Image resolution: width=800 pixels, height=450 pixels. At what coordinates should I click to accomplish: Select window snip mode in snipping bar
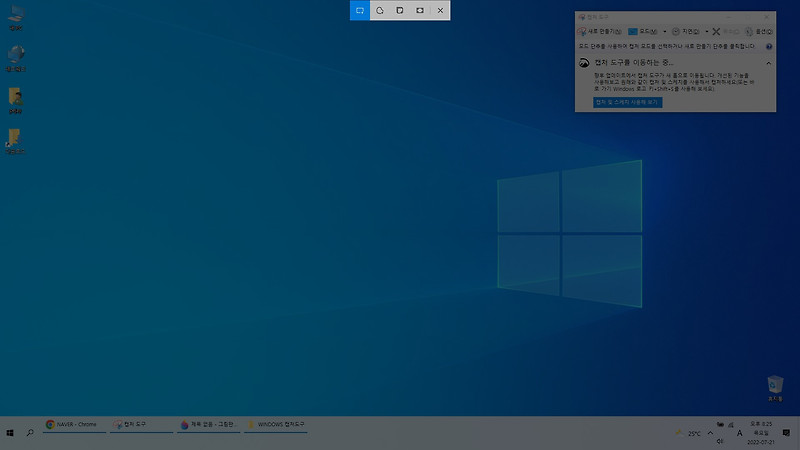[399, 10]
